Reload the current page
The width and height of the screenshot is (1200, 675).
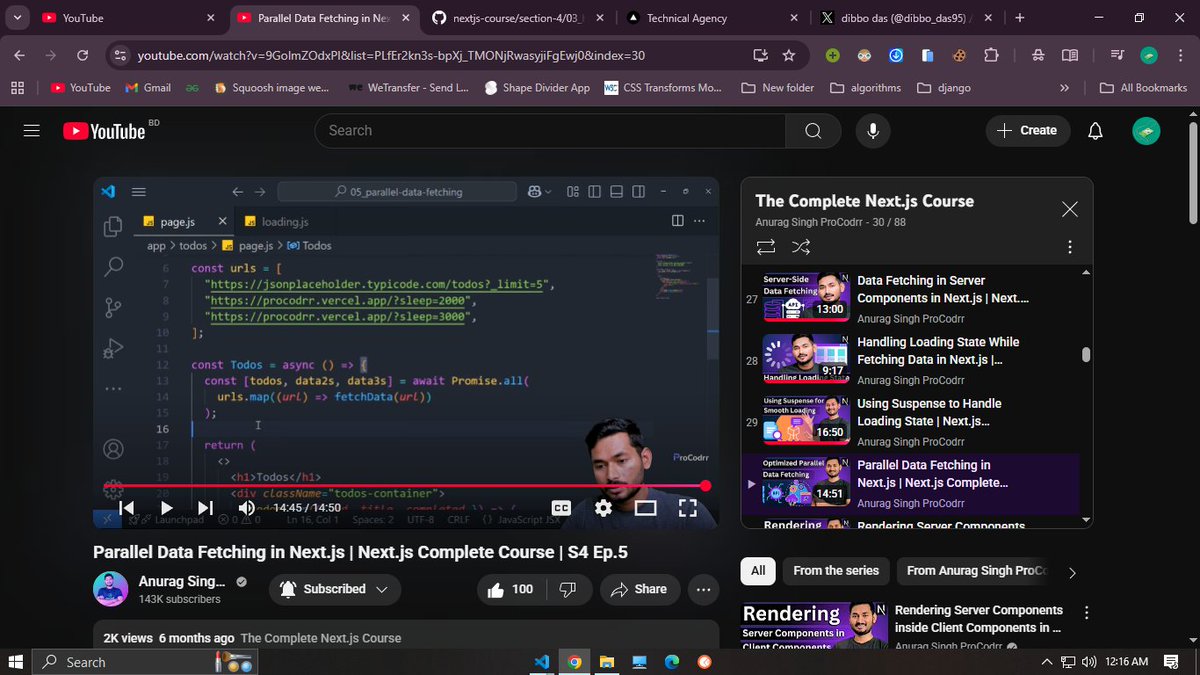[83, 56]
